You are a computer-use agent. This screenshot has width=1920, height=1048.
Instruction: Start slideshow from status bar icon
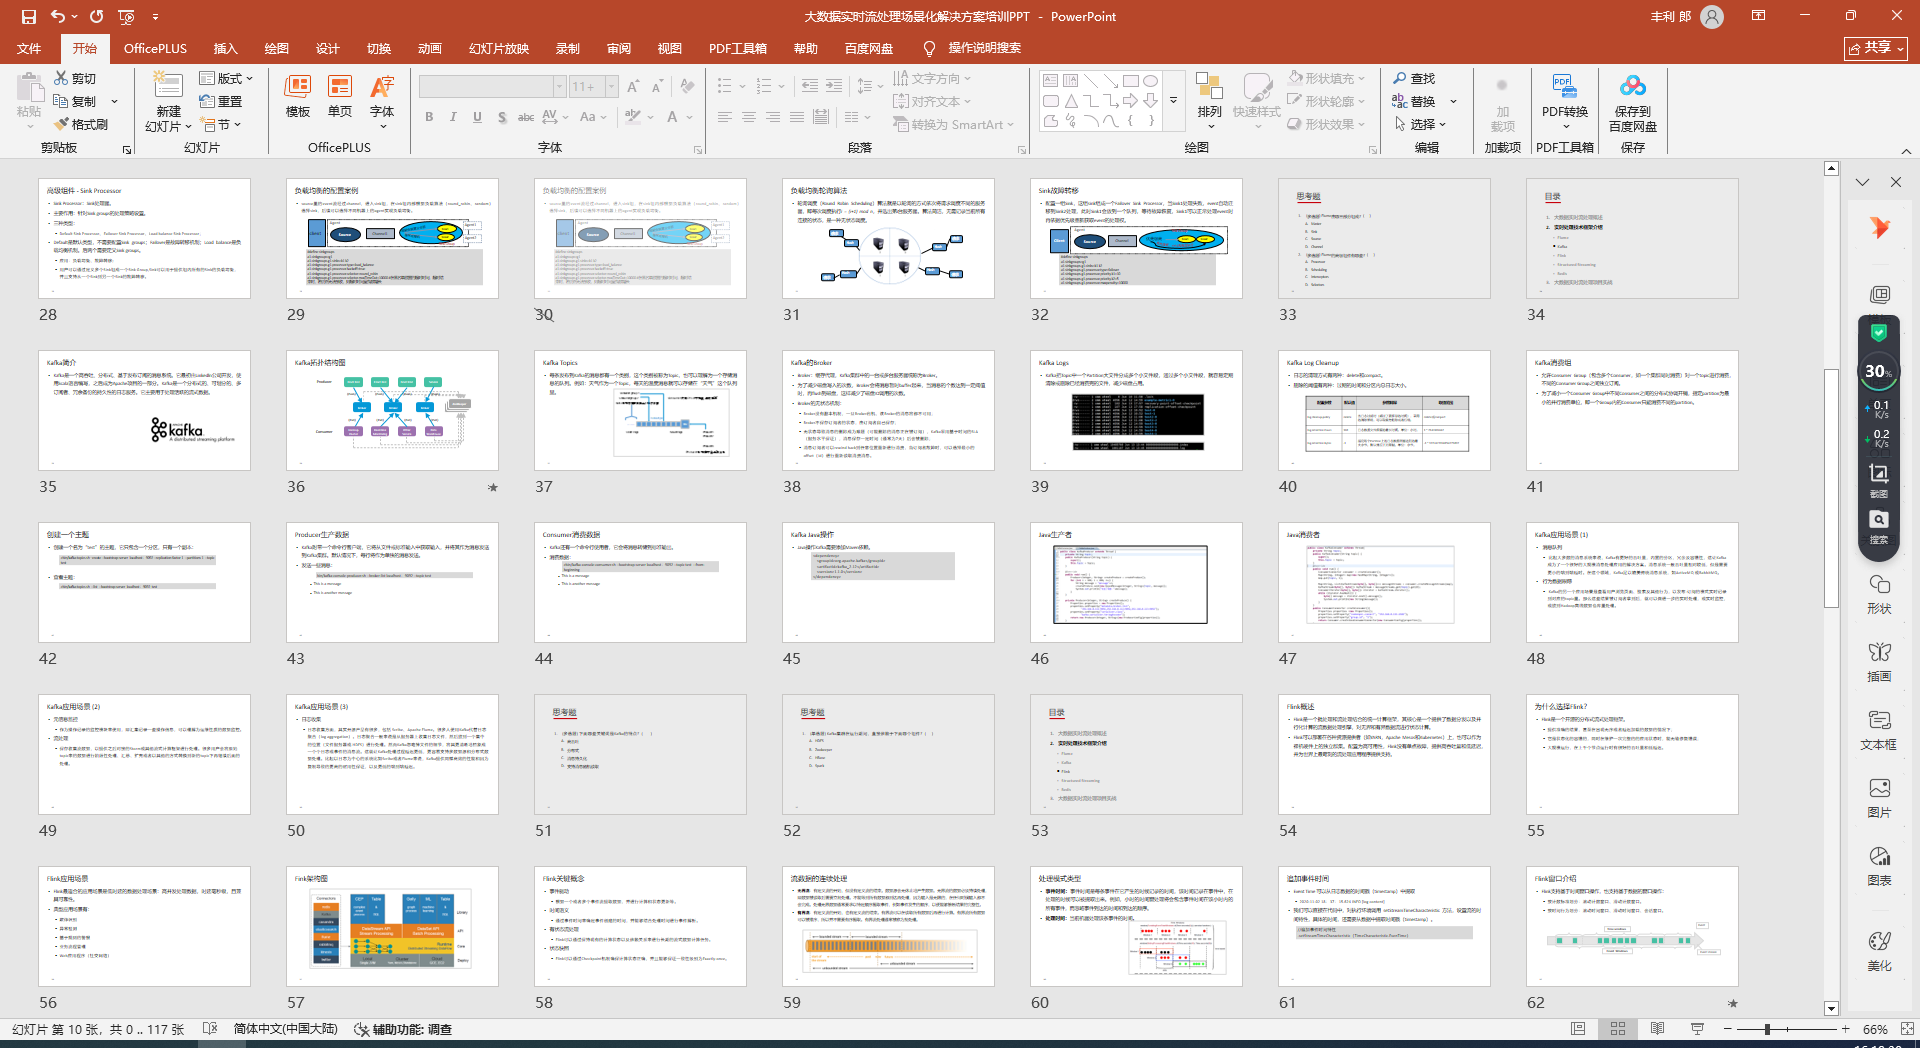[x=1697, y=1029]
